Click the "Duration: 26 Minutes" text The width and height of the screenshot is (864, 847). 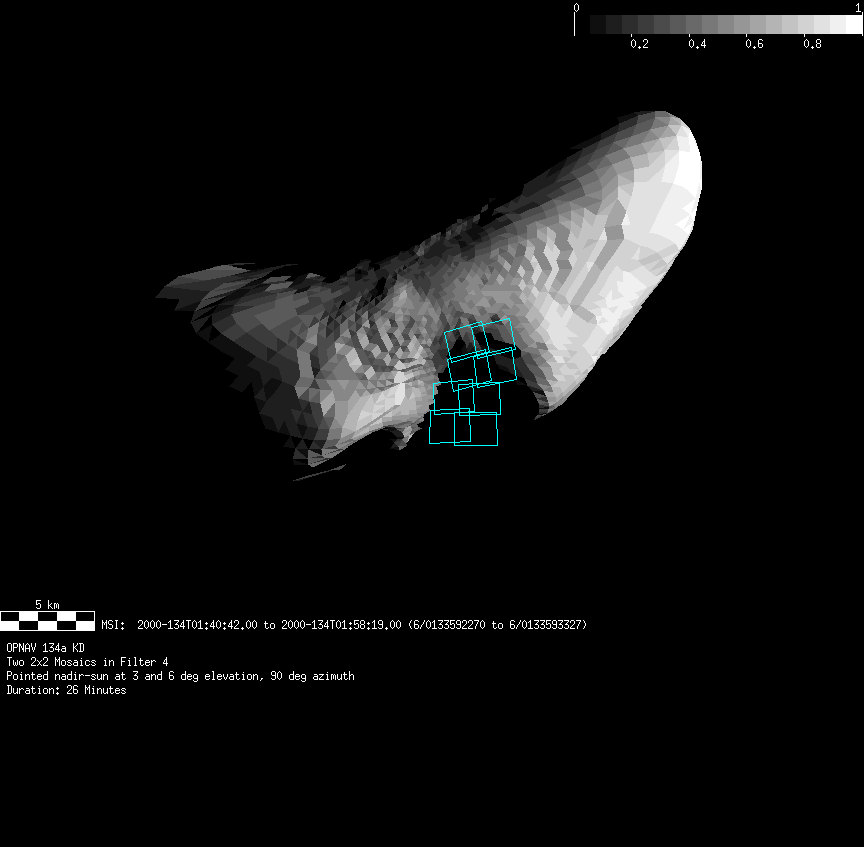[66, 690]
